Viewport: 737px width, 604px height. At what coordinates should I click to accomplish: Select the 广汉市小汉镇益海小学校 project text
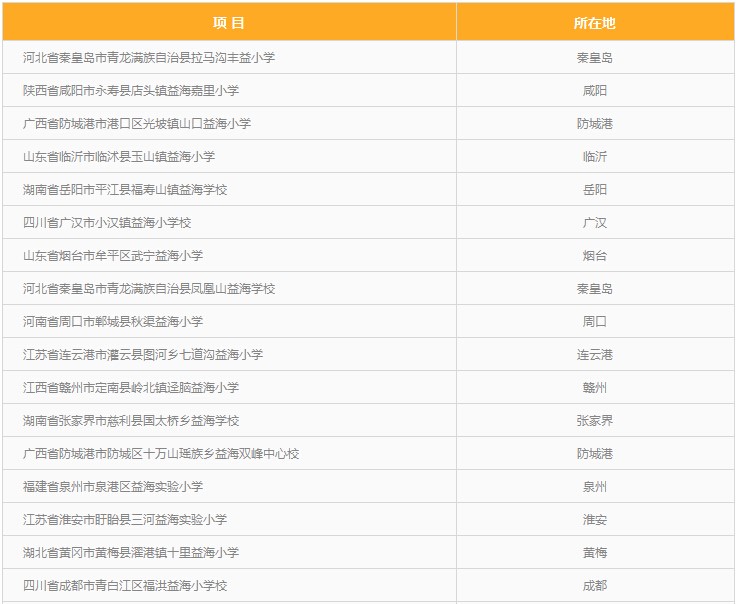coord(107,222)
